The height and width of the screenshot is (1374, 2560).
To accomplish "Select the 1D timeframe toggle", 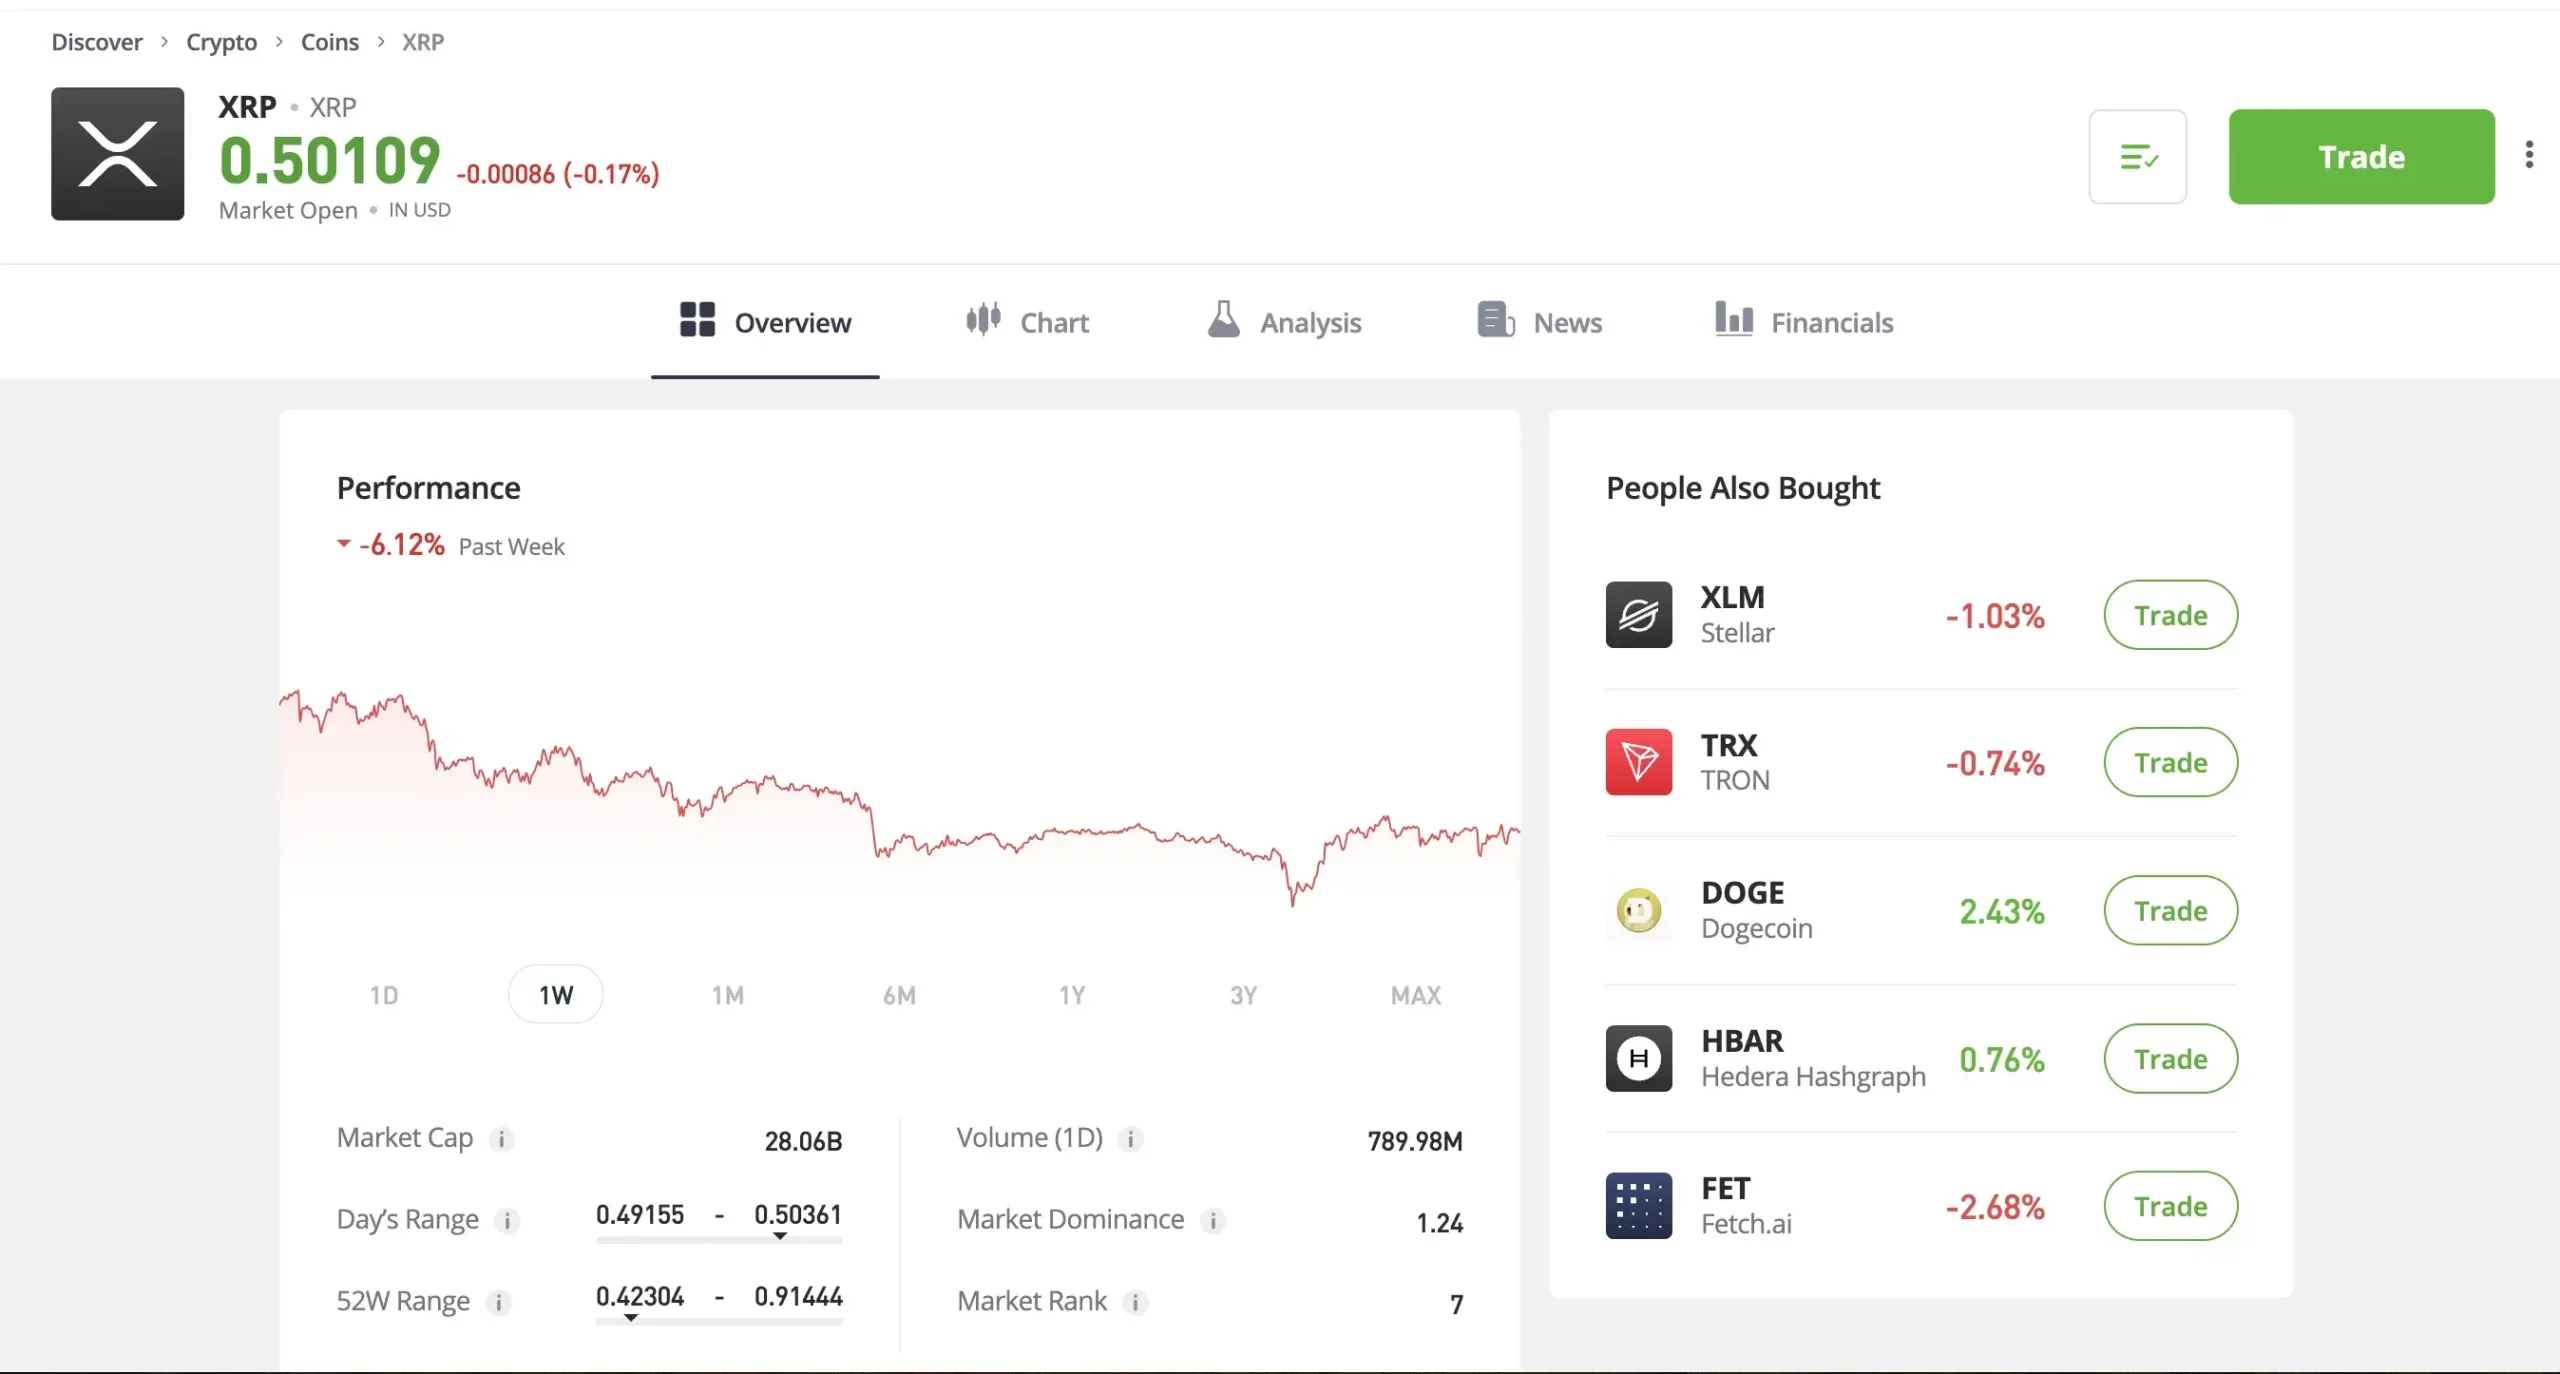I will click(383, 995).
